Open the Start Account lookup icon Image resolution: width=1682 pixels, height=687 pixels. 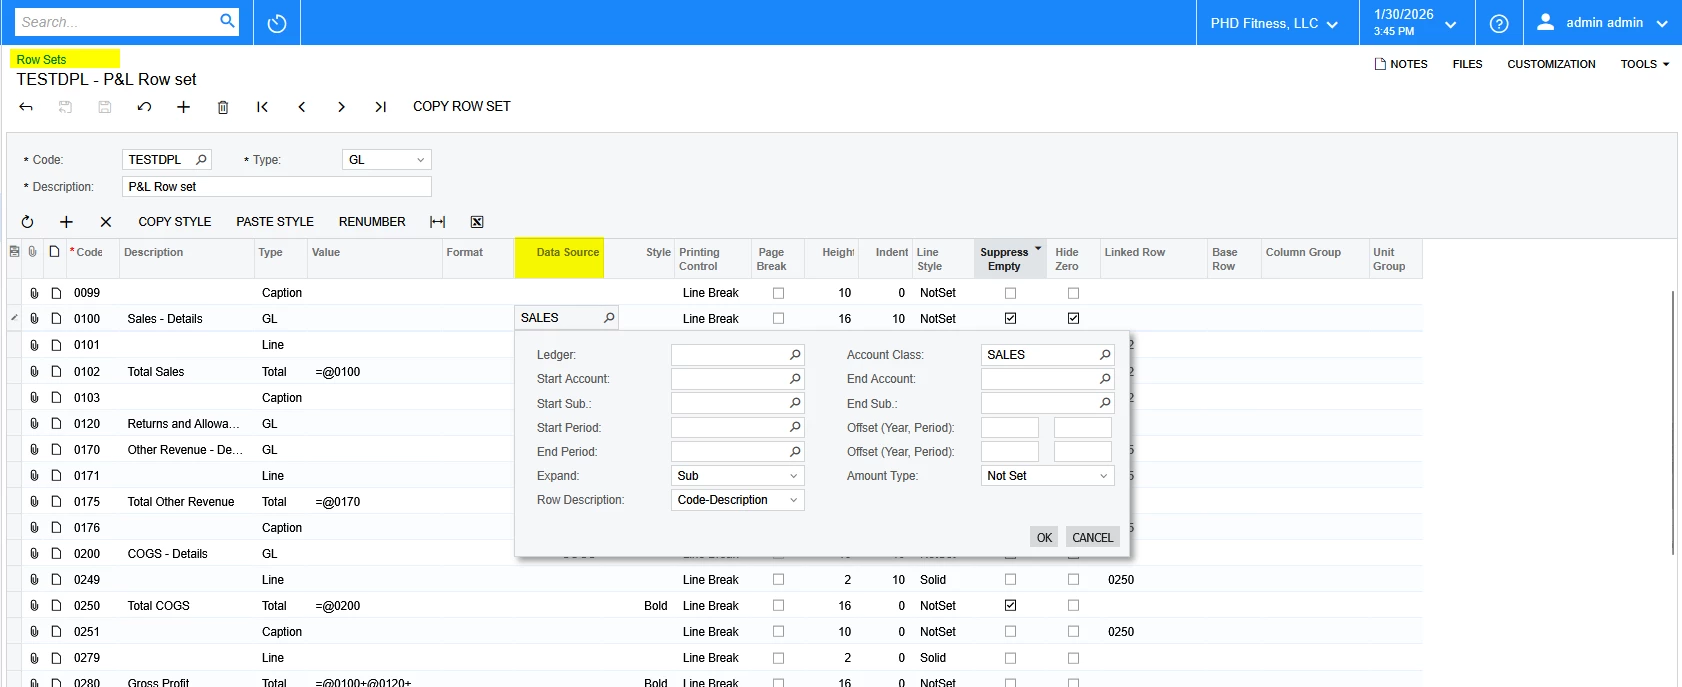point(795,379)
